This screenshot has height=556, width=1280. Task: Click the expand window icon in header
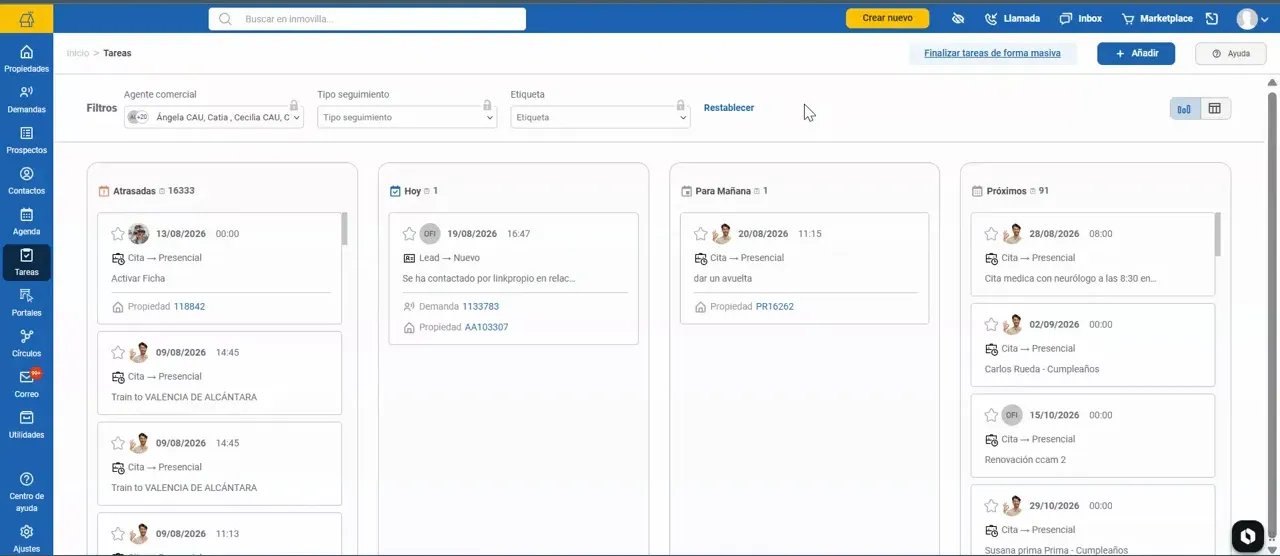pyautogui.click(x=1212, y=18)
